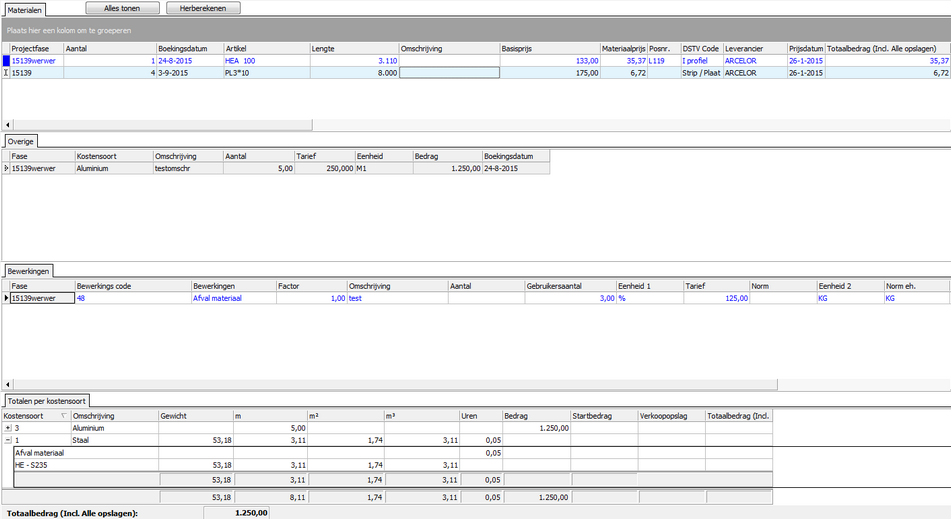Click the Basisprijs column header

550,49
